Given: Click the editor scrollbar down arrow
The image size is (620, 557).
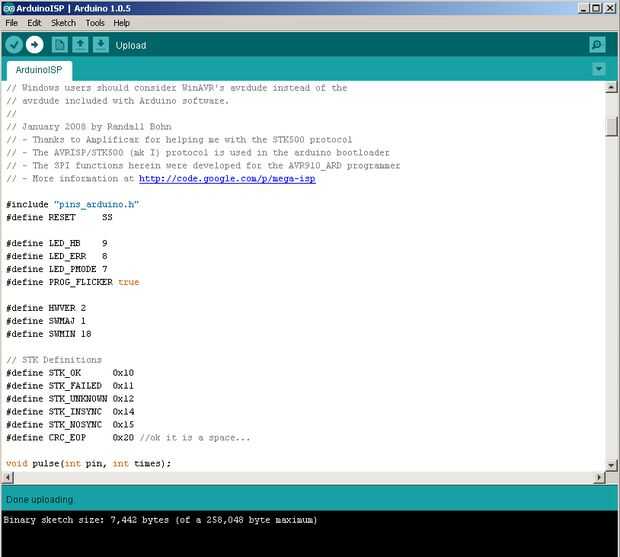Looking at the screenshot, I should 611,463.
